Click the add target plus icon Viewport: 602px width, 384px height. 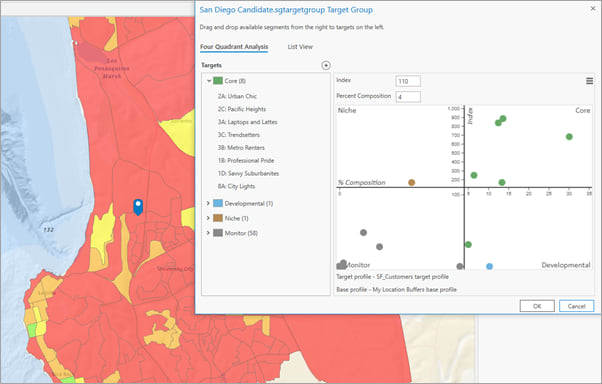click(x=326, y=65)
